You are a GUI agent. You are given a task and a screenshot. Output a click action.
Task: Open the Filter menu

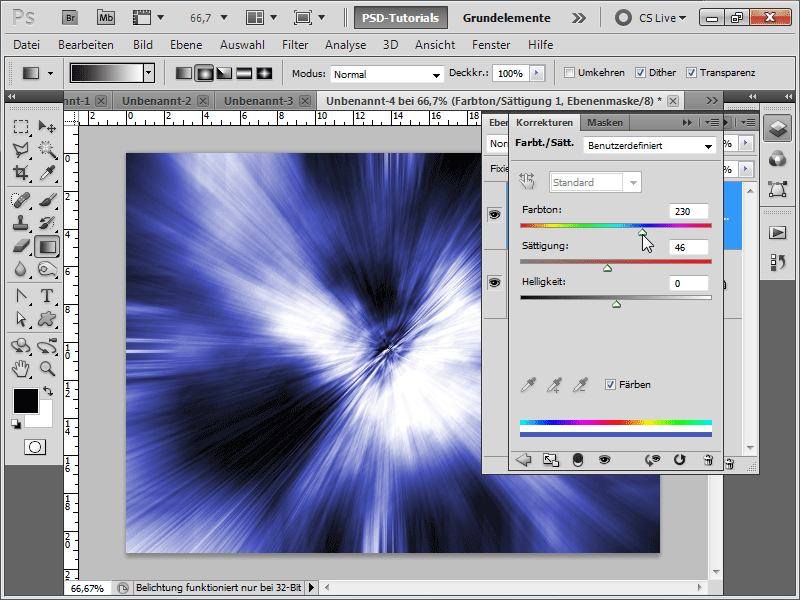[x=295, y=45]
